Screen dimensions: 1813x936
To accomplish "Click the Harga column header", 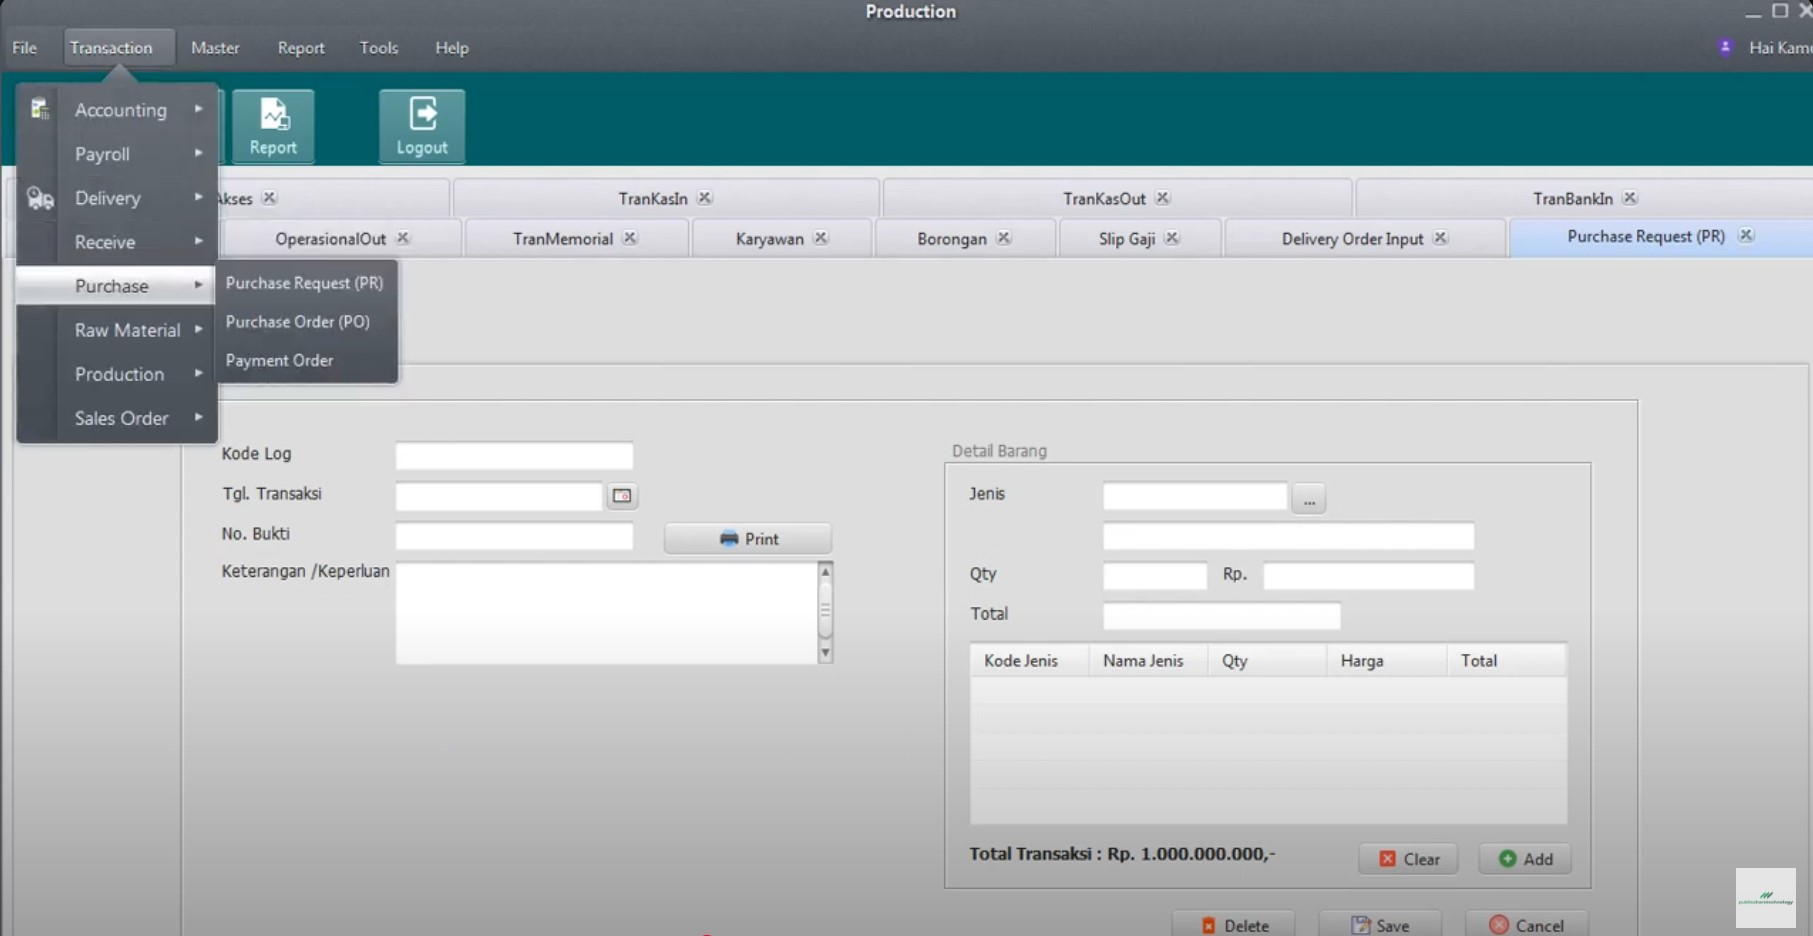I will coord(1386,661).
